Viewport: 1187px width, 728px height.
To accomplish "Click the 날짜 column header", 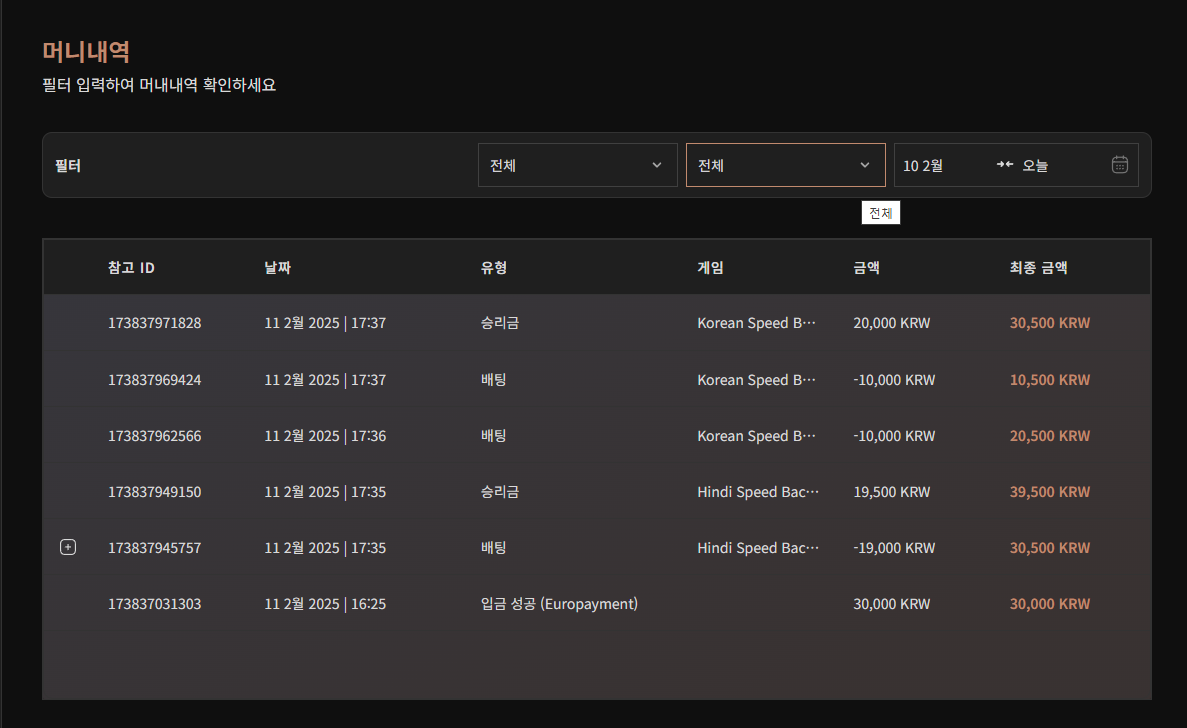I will click(277, 267).
